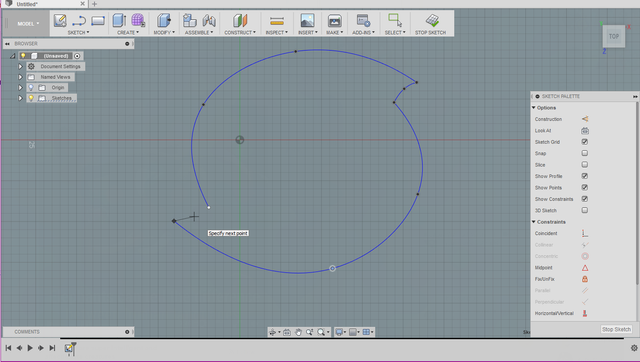Apply the Midpoint constraint icon
This screenshot has height=362, width=640.
pos(585,268)
